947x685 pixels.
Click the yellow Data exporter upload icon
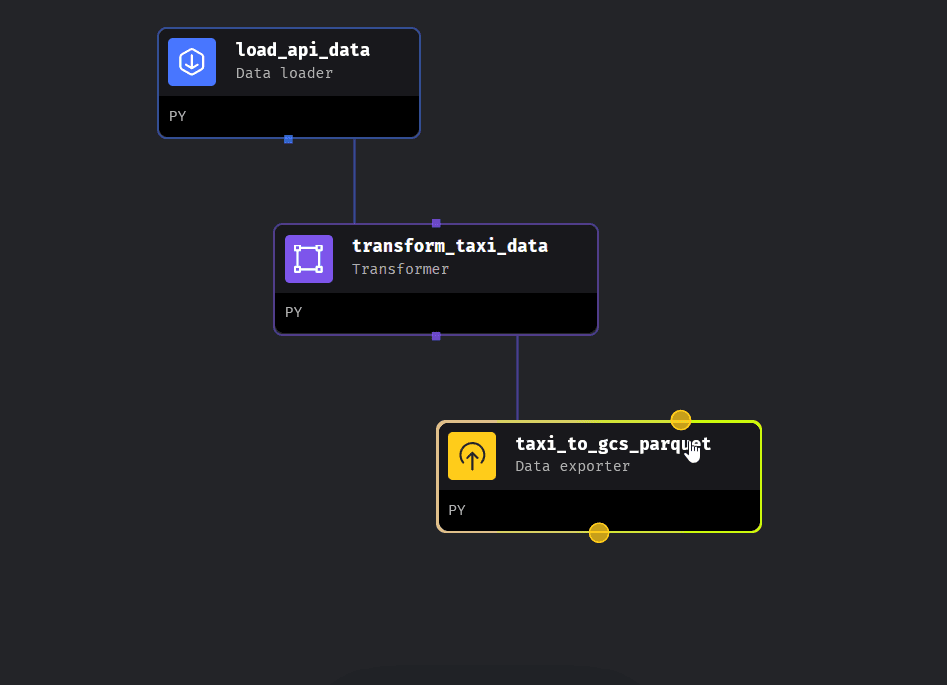pos(471,456)
